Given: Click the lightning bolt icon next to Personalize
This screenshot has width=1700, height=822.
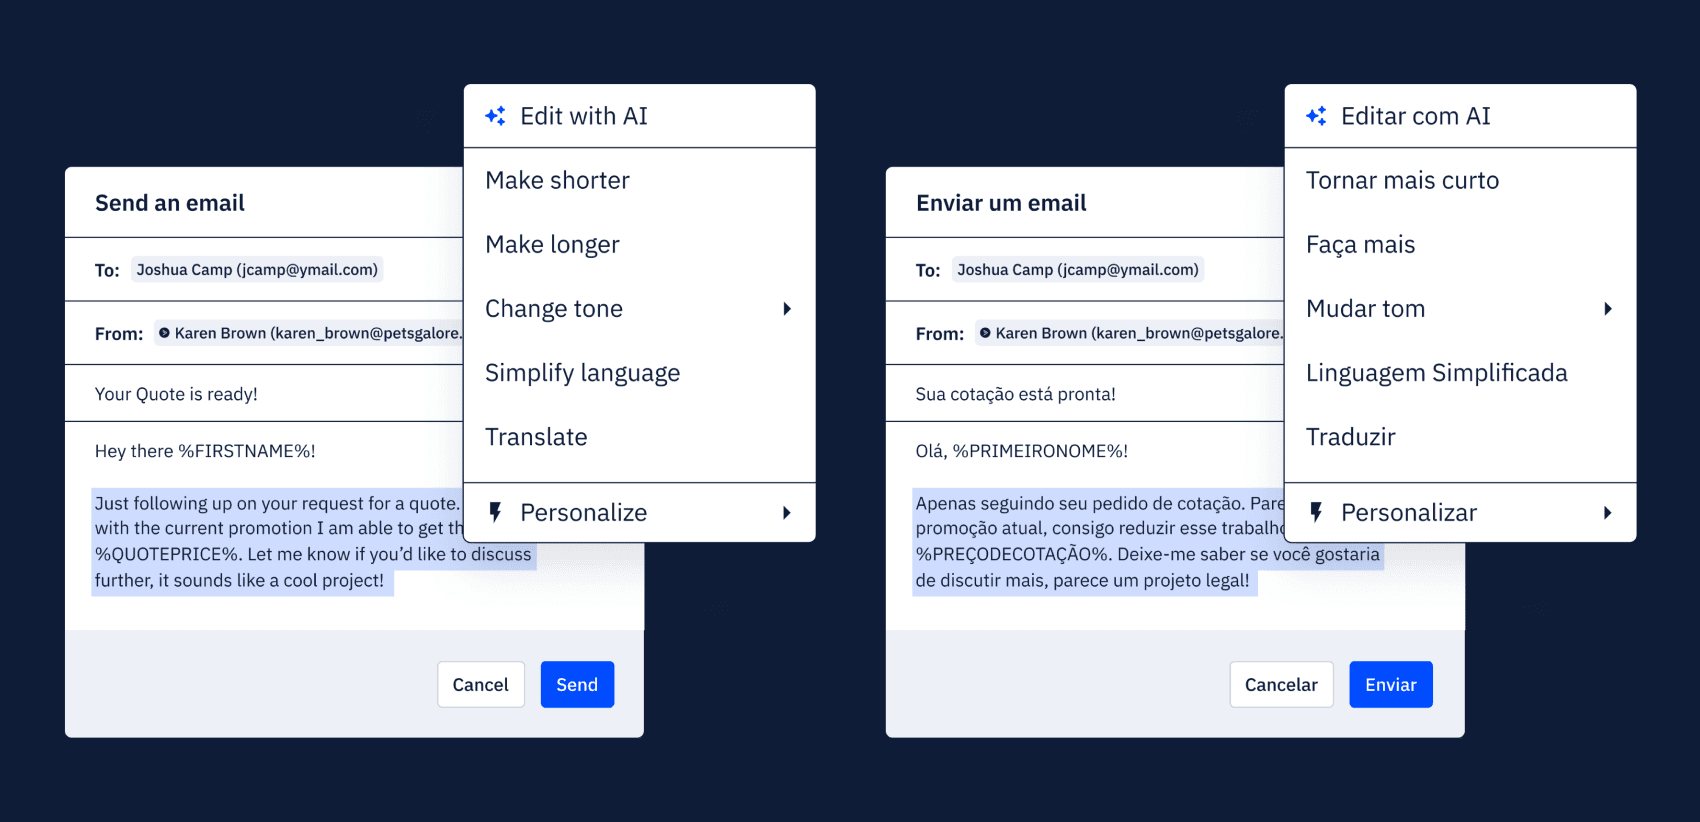Looking at the screenshot, I should pos(495,513).
